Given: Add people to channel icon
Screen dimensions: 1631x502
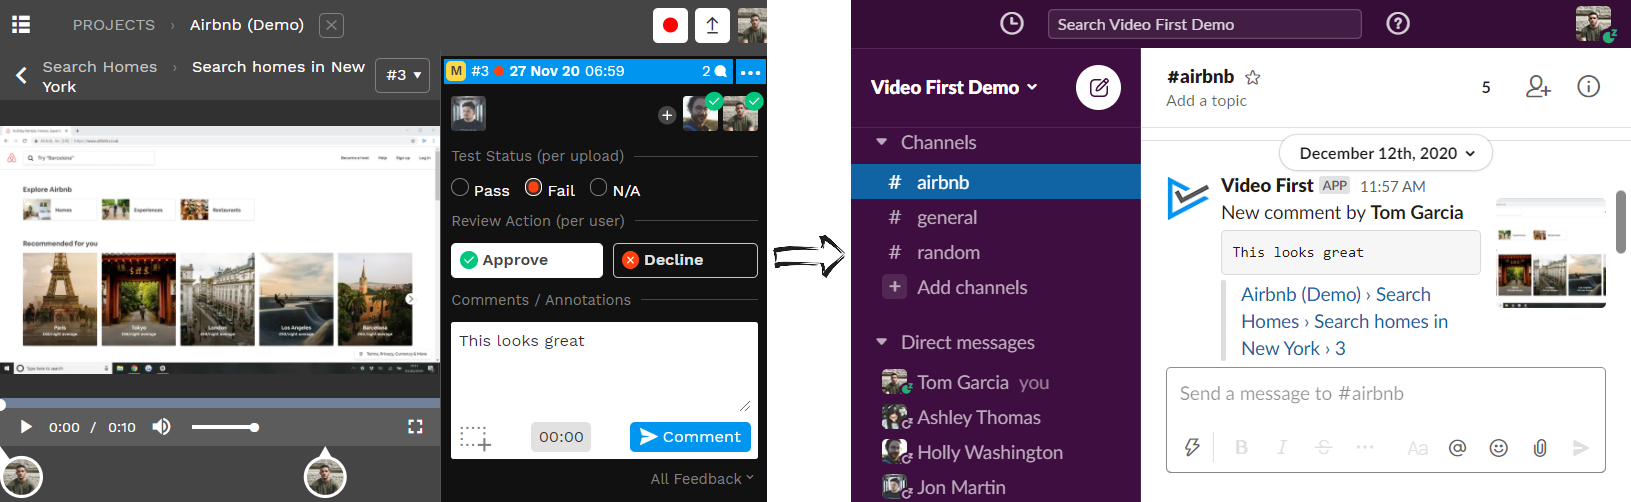Looking at the screenshot, I should (x=1538, y=87).
